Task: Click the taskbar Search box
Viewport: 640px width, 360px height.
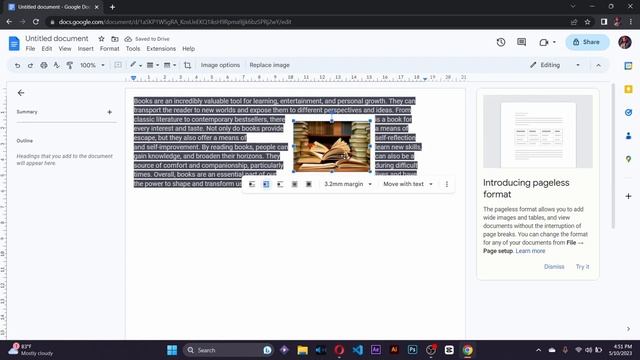Action: pos(228,350)
